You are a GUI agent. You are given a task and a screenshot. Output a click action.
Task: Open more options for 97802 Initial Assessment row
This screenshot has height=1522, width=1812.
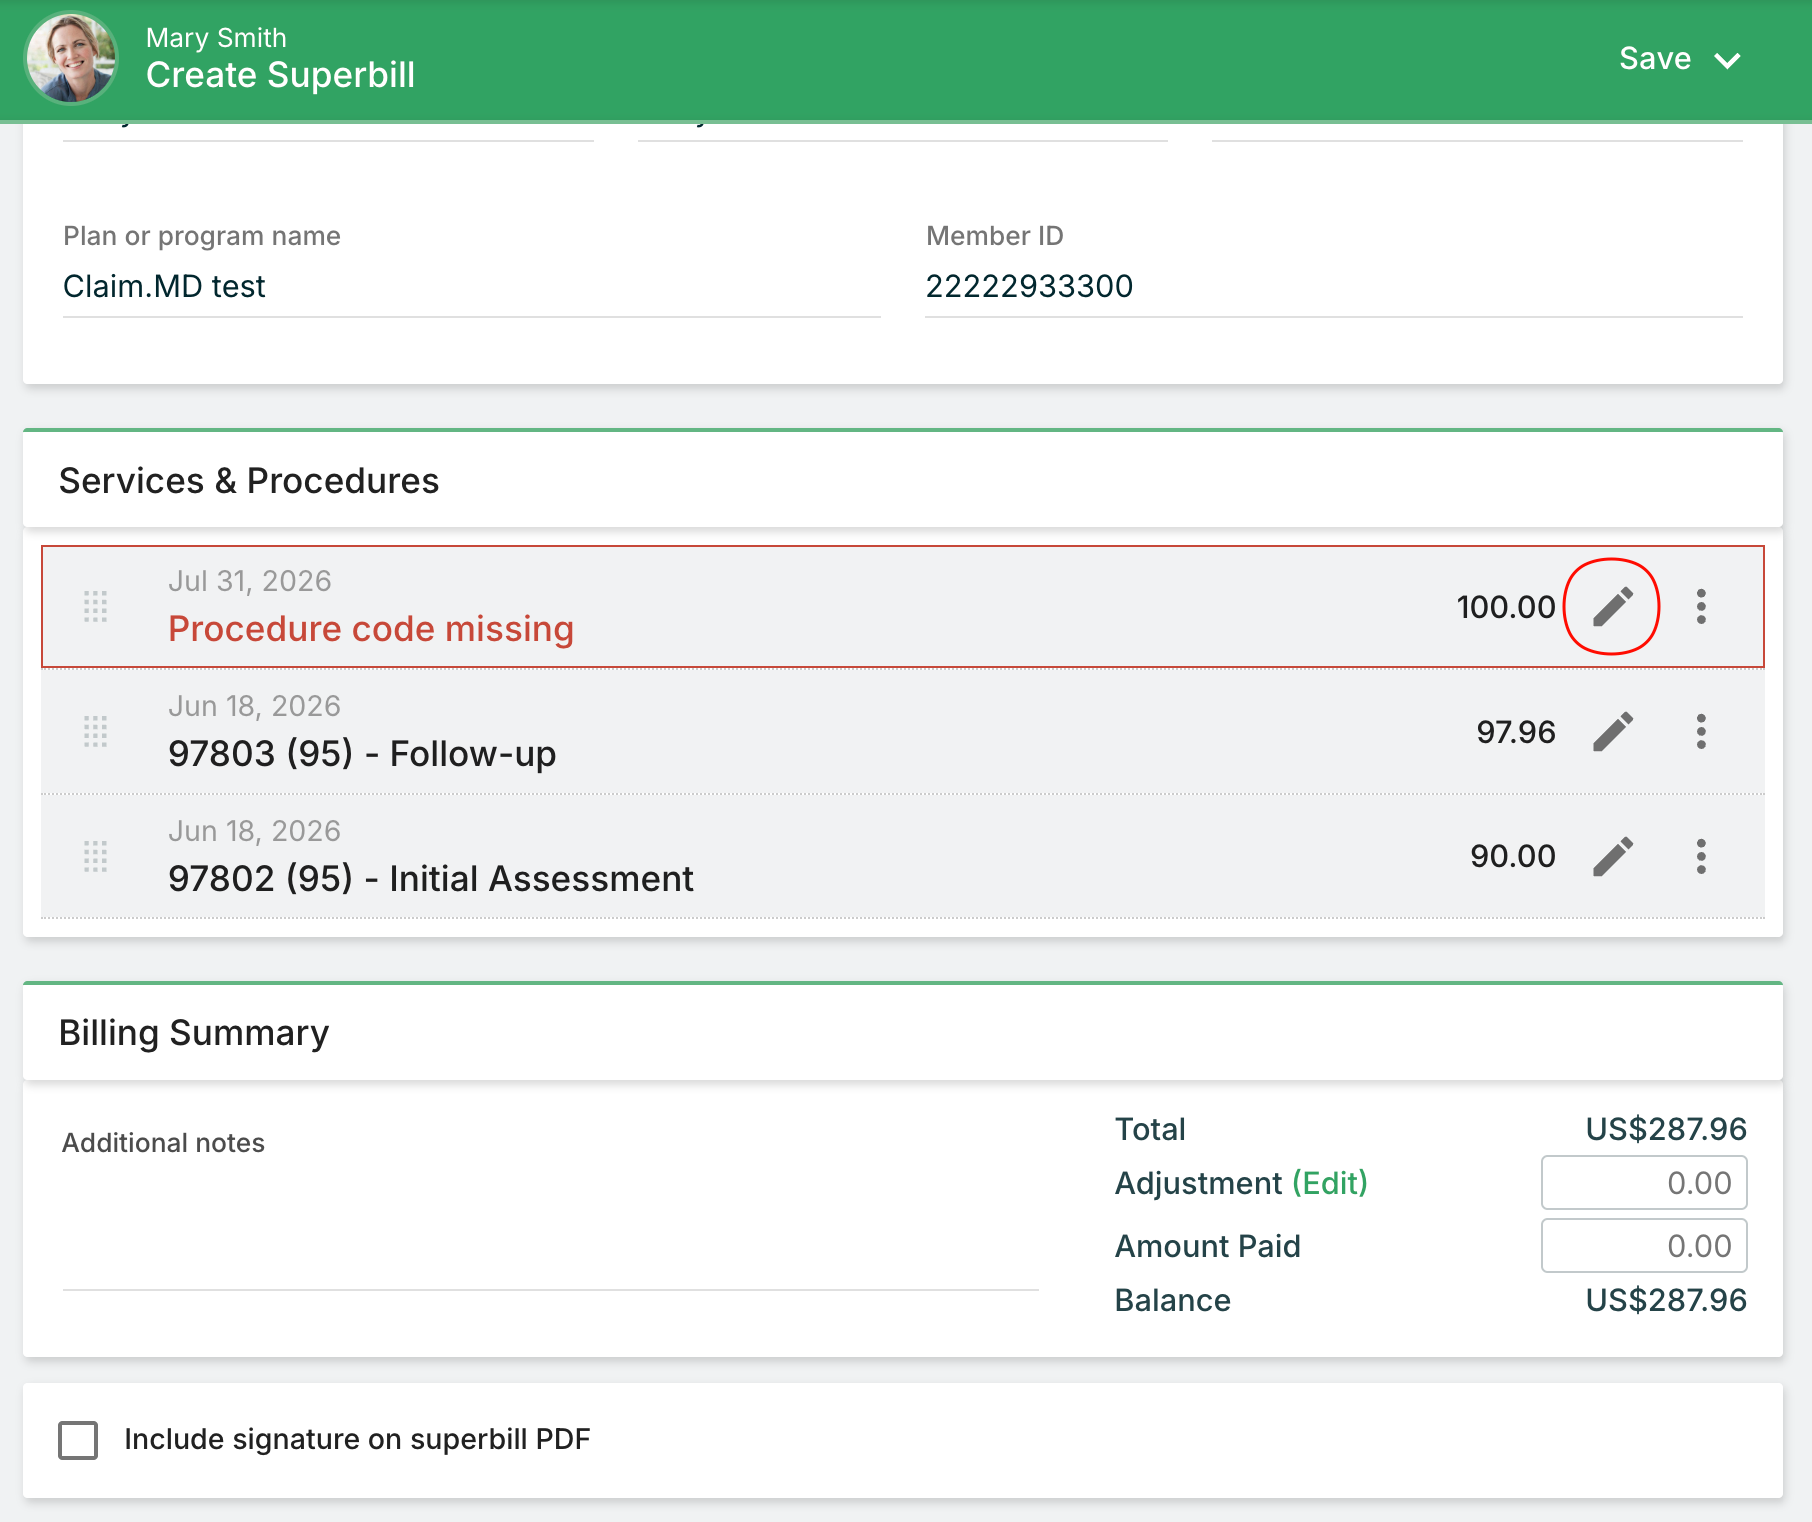(1701, 857)
